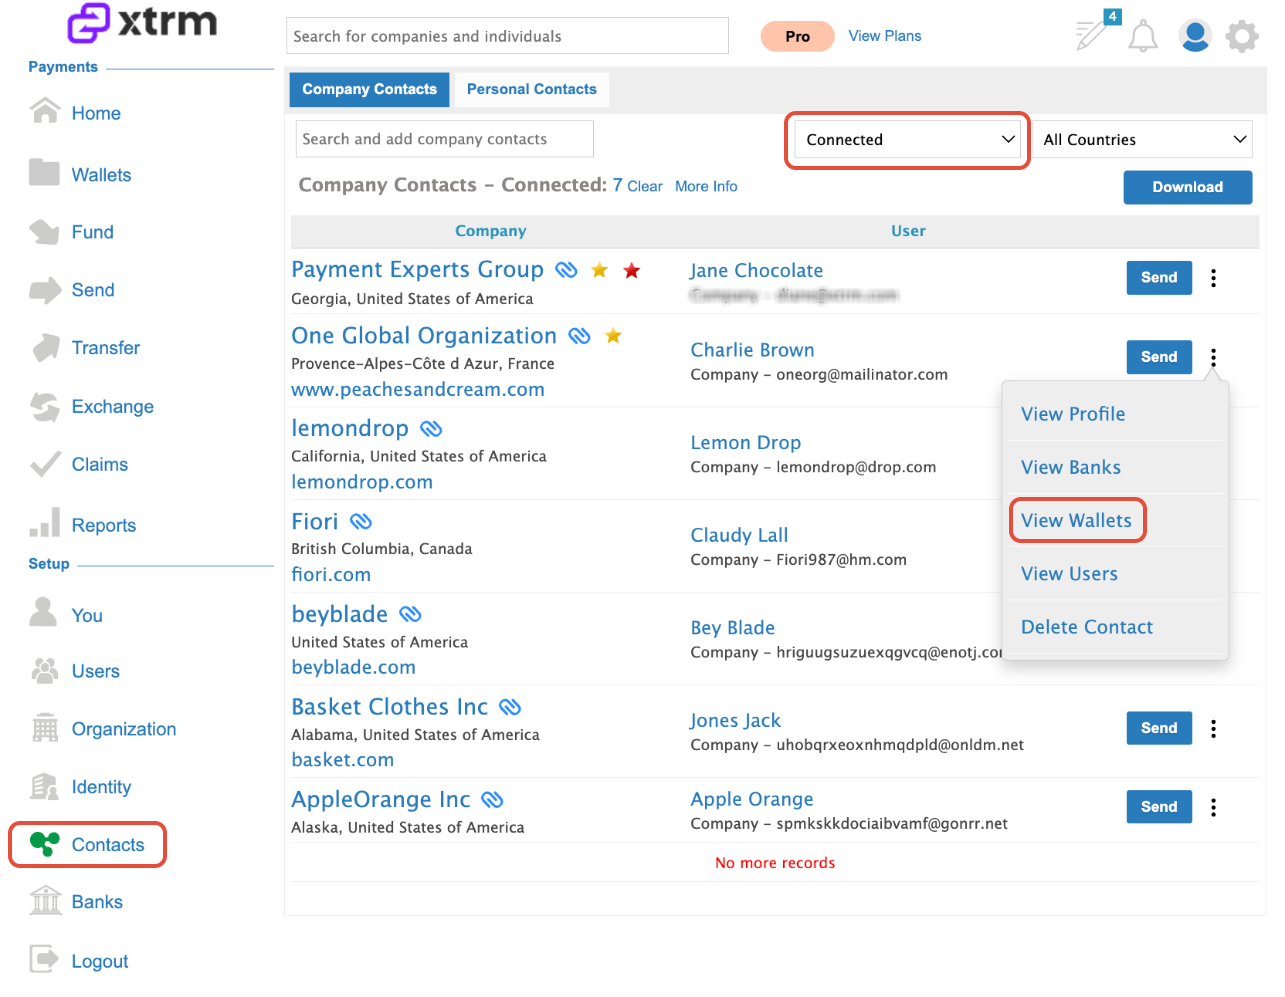Click Send for One Global Organization
This screenshot has height=997, width=1285.
pyautogui.click(x=1159, y=357)
